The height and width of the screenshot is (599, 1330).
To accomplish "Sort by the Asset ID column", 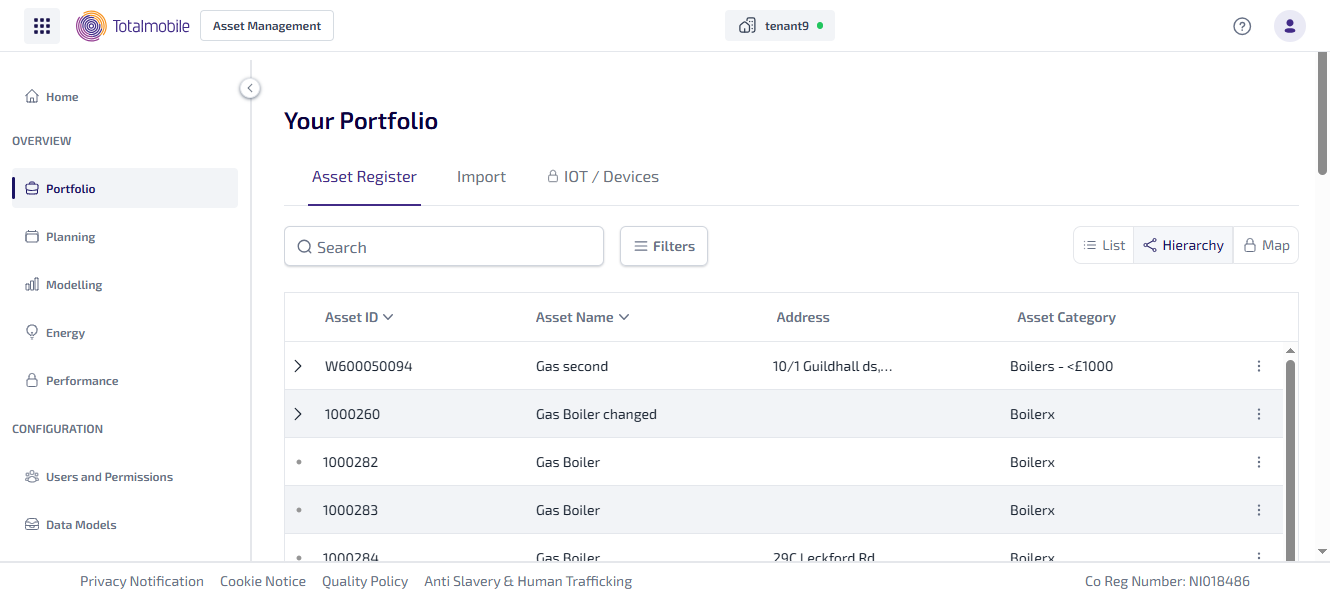I will (359, 317).
